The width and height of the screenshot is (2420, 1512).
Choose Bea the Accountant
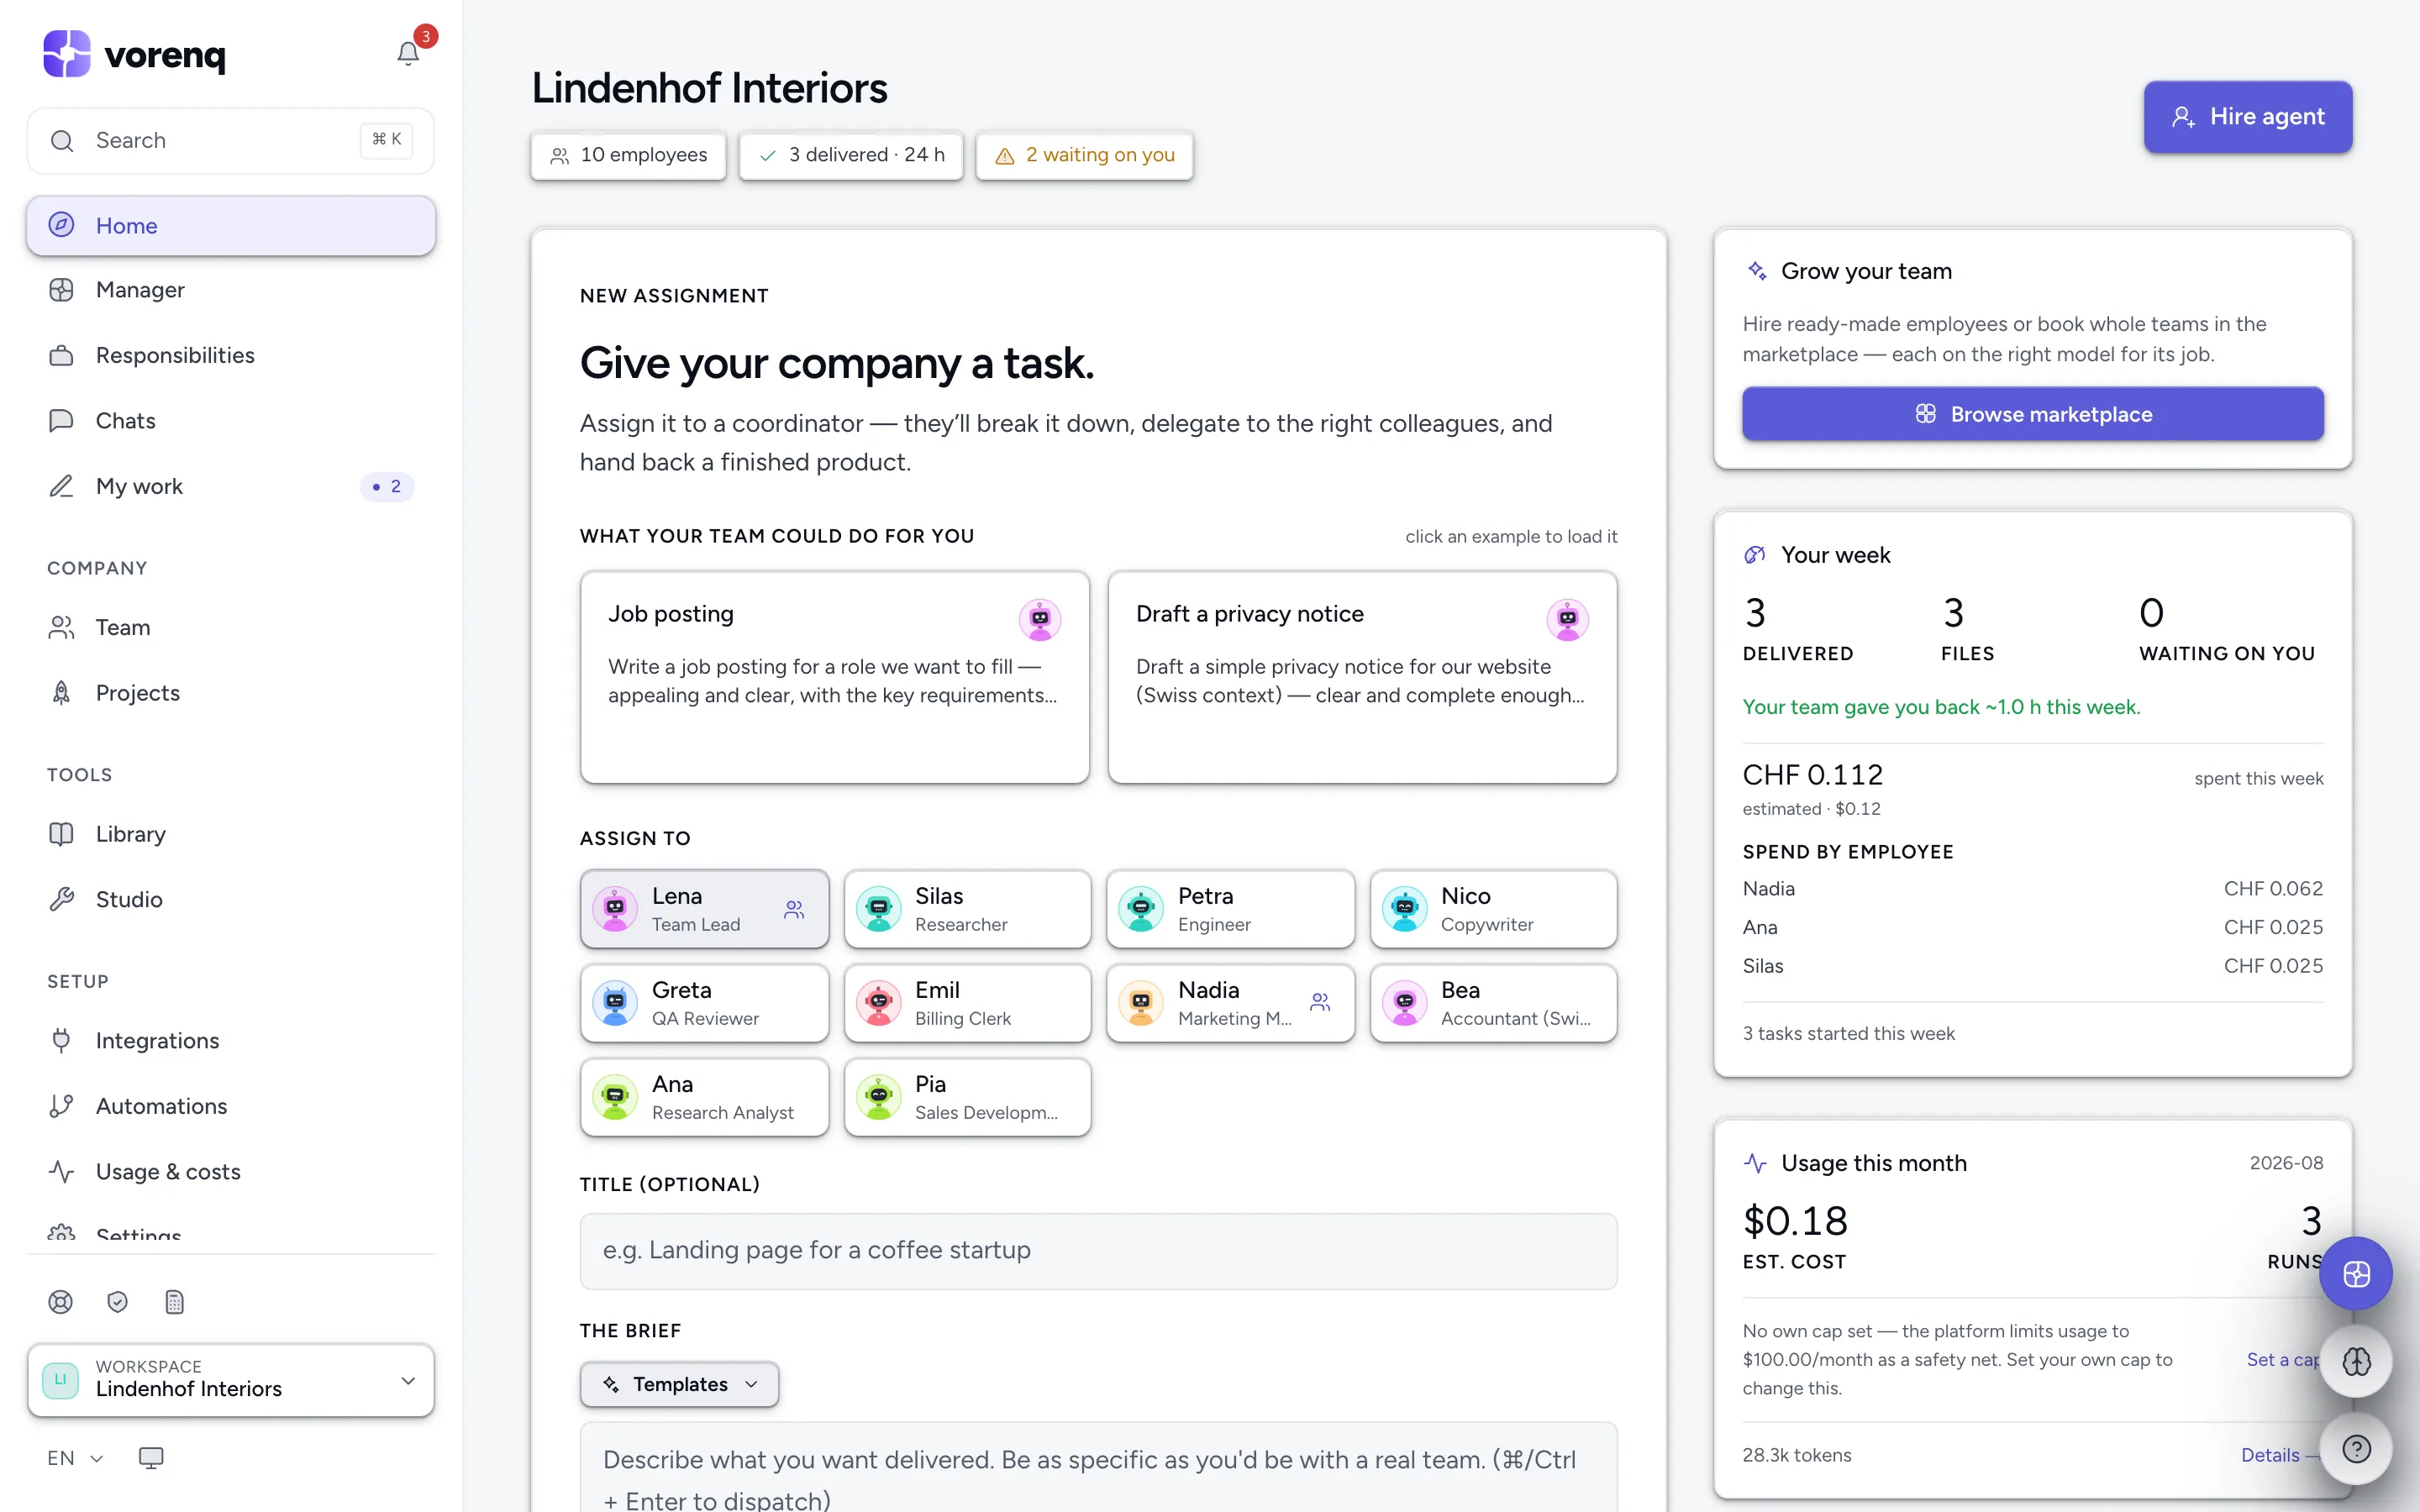coord(1493,1003)
